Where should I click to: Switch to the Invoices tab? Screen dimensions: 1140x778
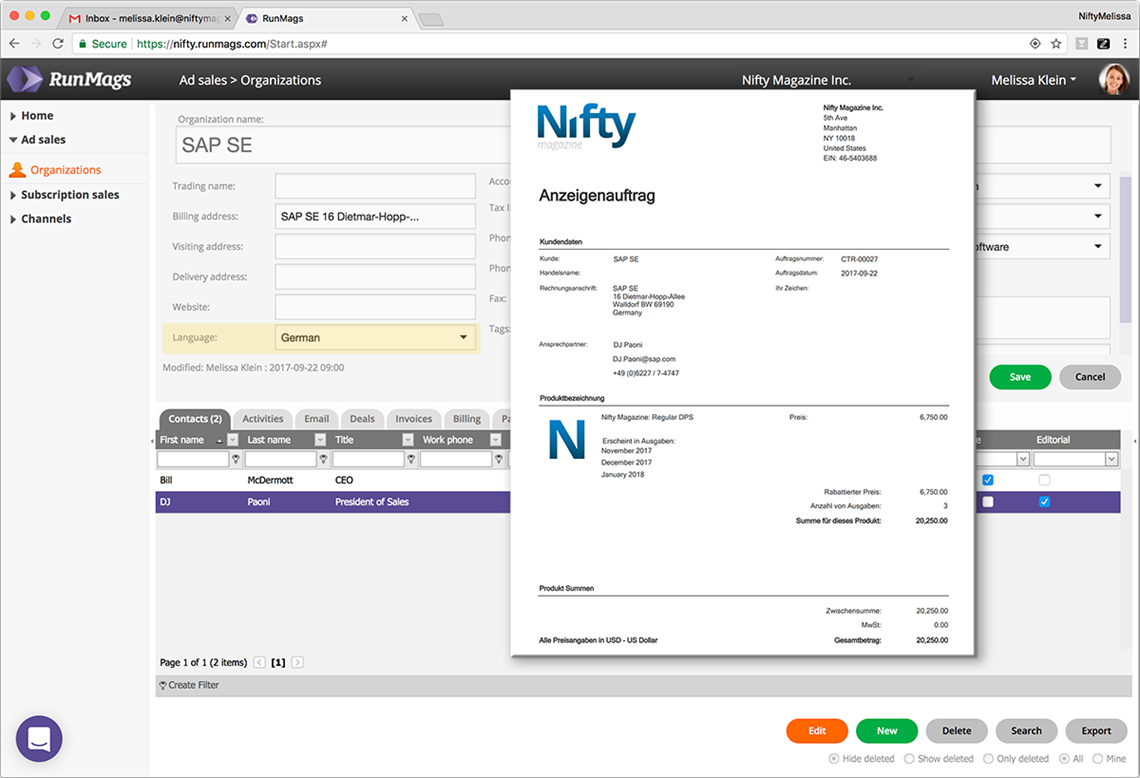[414, 419]
